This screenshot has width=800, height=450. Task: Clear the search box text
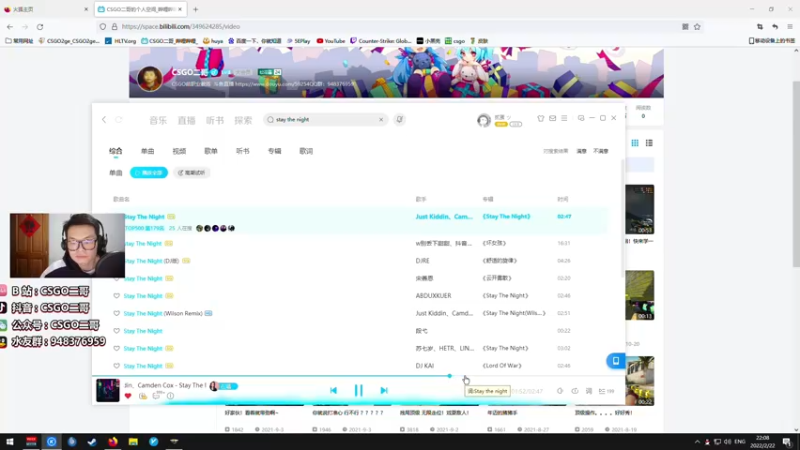pos(381,119)
